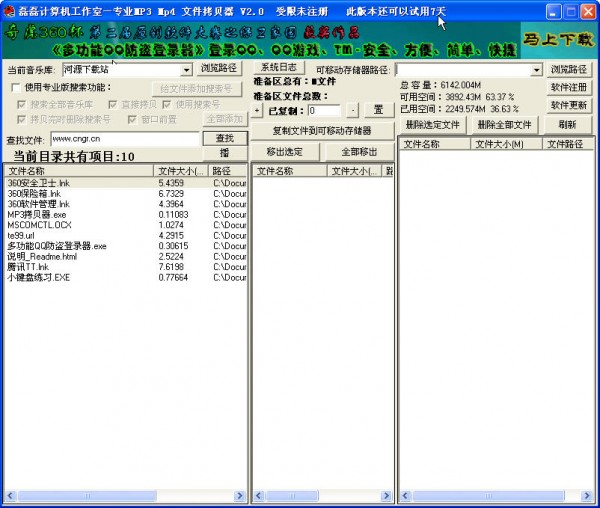Minimize the MP3 copier window
This screenshot has height=508, width=600.
pos(553,11)
